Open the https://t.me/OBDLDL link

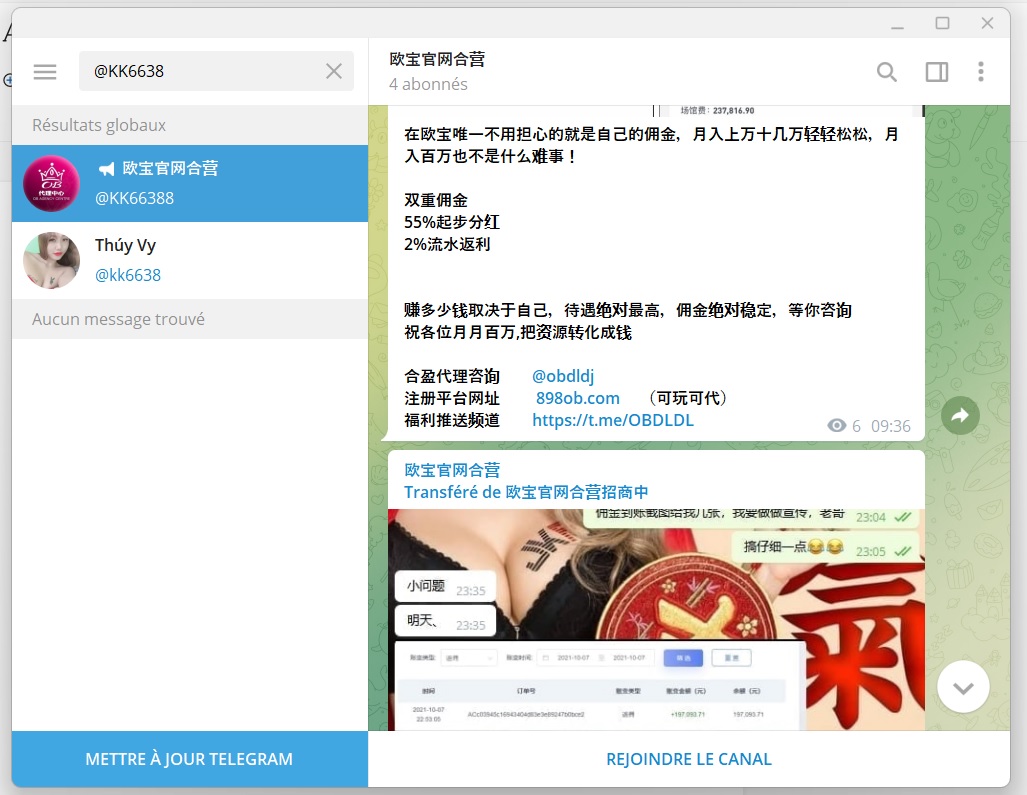pyautogui.click(x=612, y=420)
